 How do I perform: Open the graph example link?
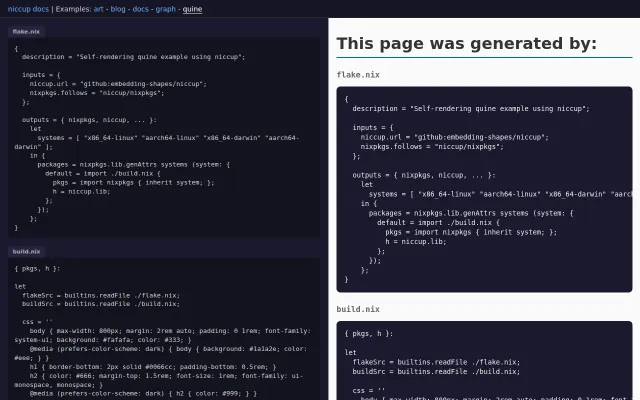pos(165,9)
